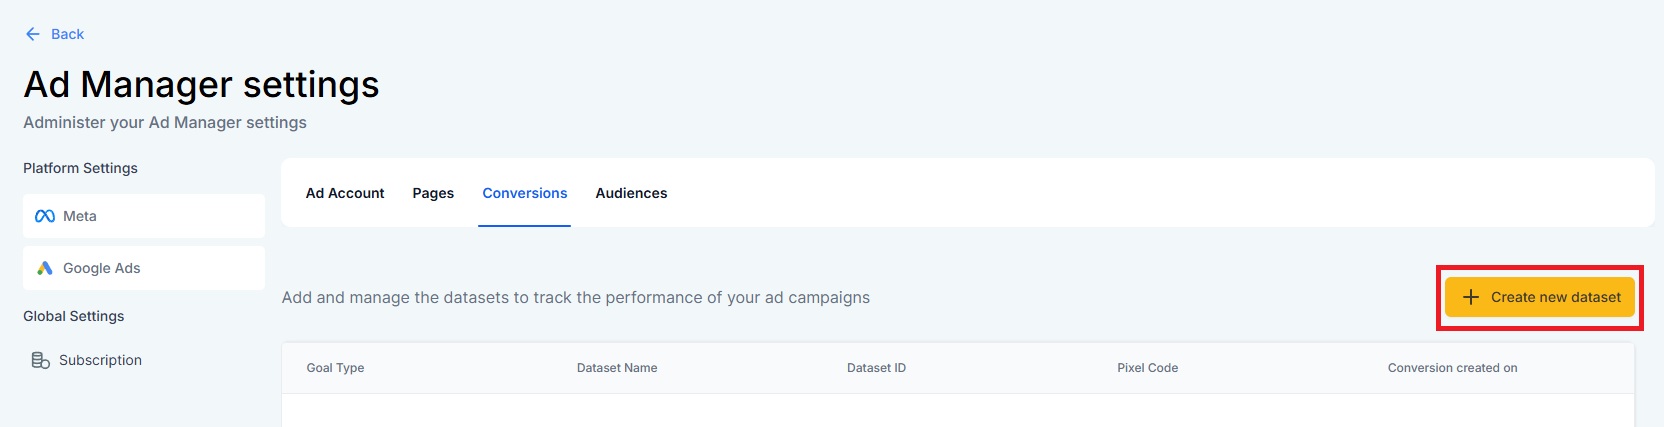Click the Ad Manager settings page heading

201,85
